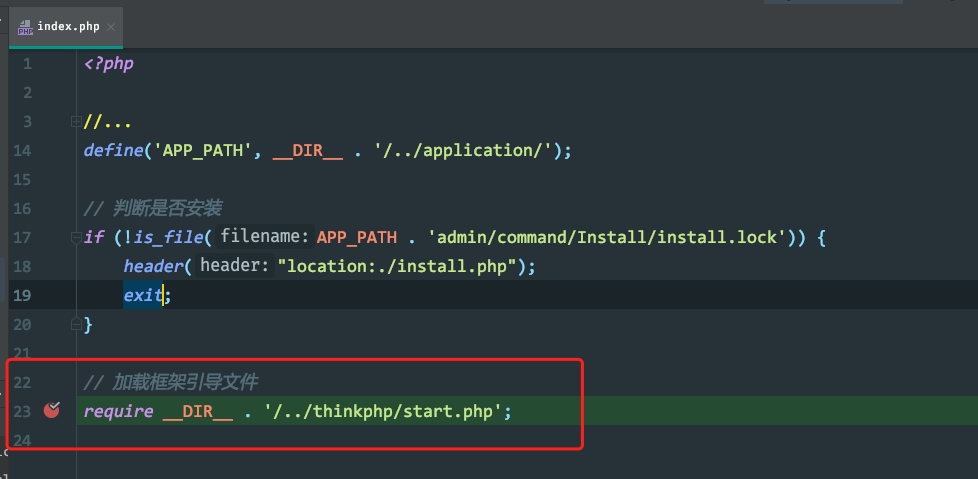Click the require keyword on line 23

pyautogui.click(x=119, y=412)
